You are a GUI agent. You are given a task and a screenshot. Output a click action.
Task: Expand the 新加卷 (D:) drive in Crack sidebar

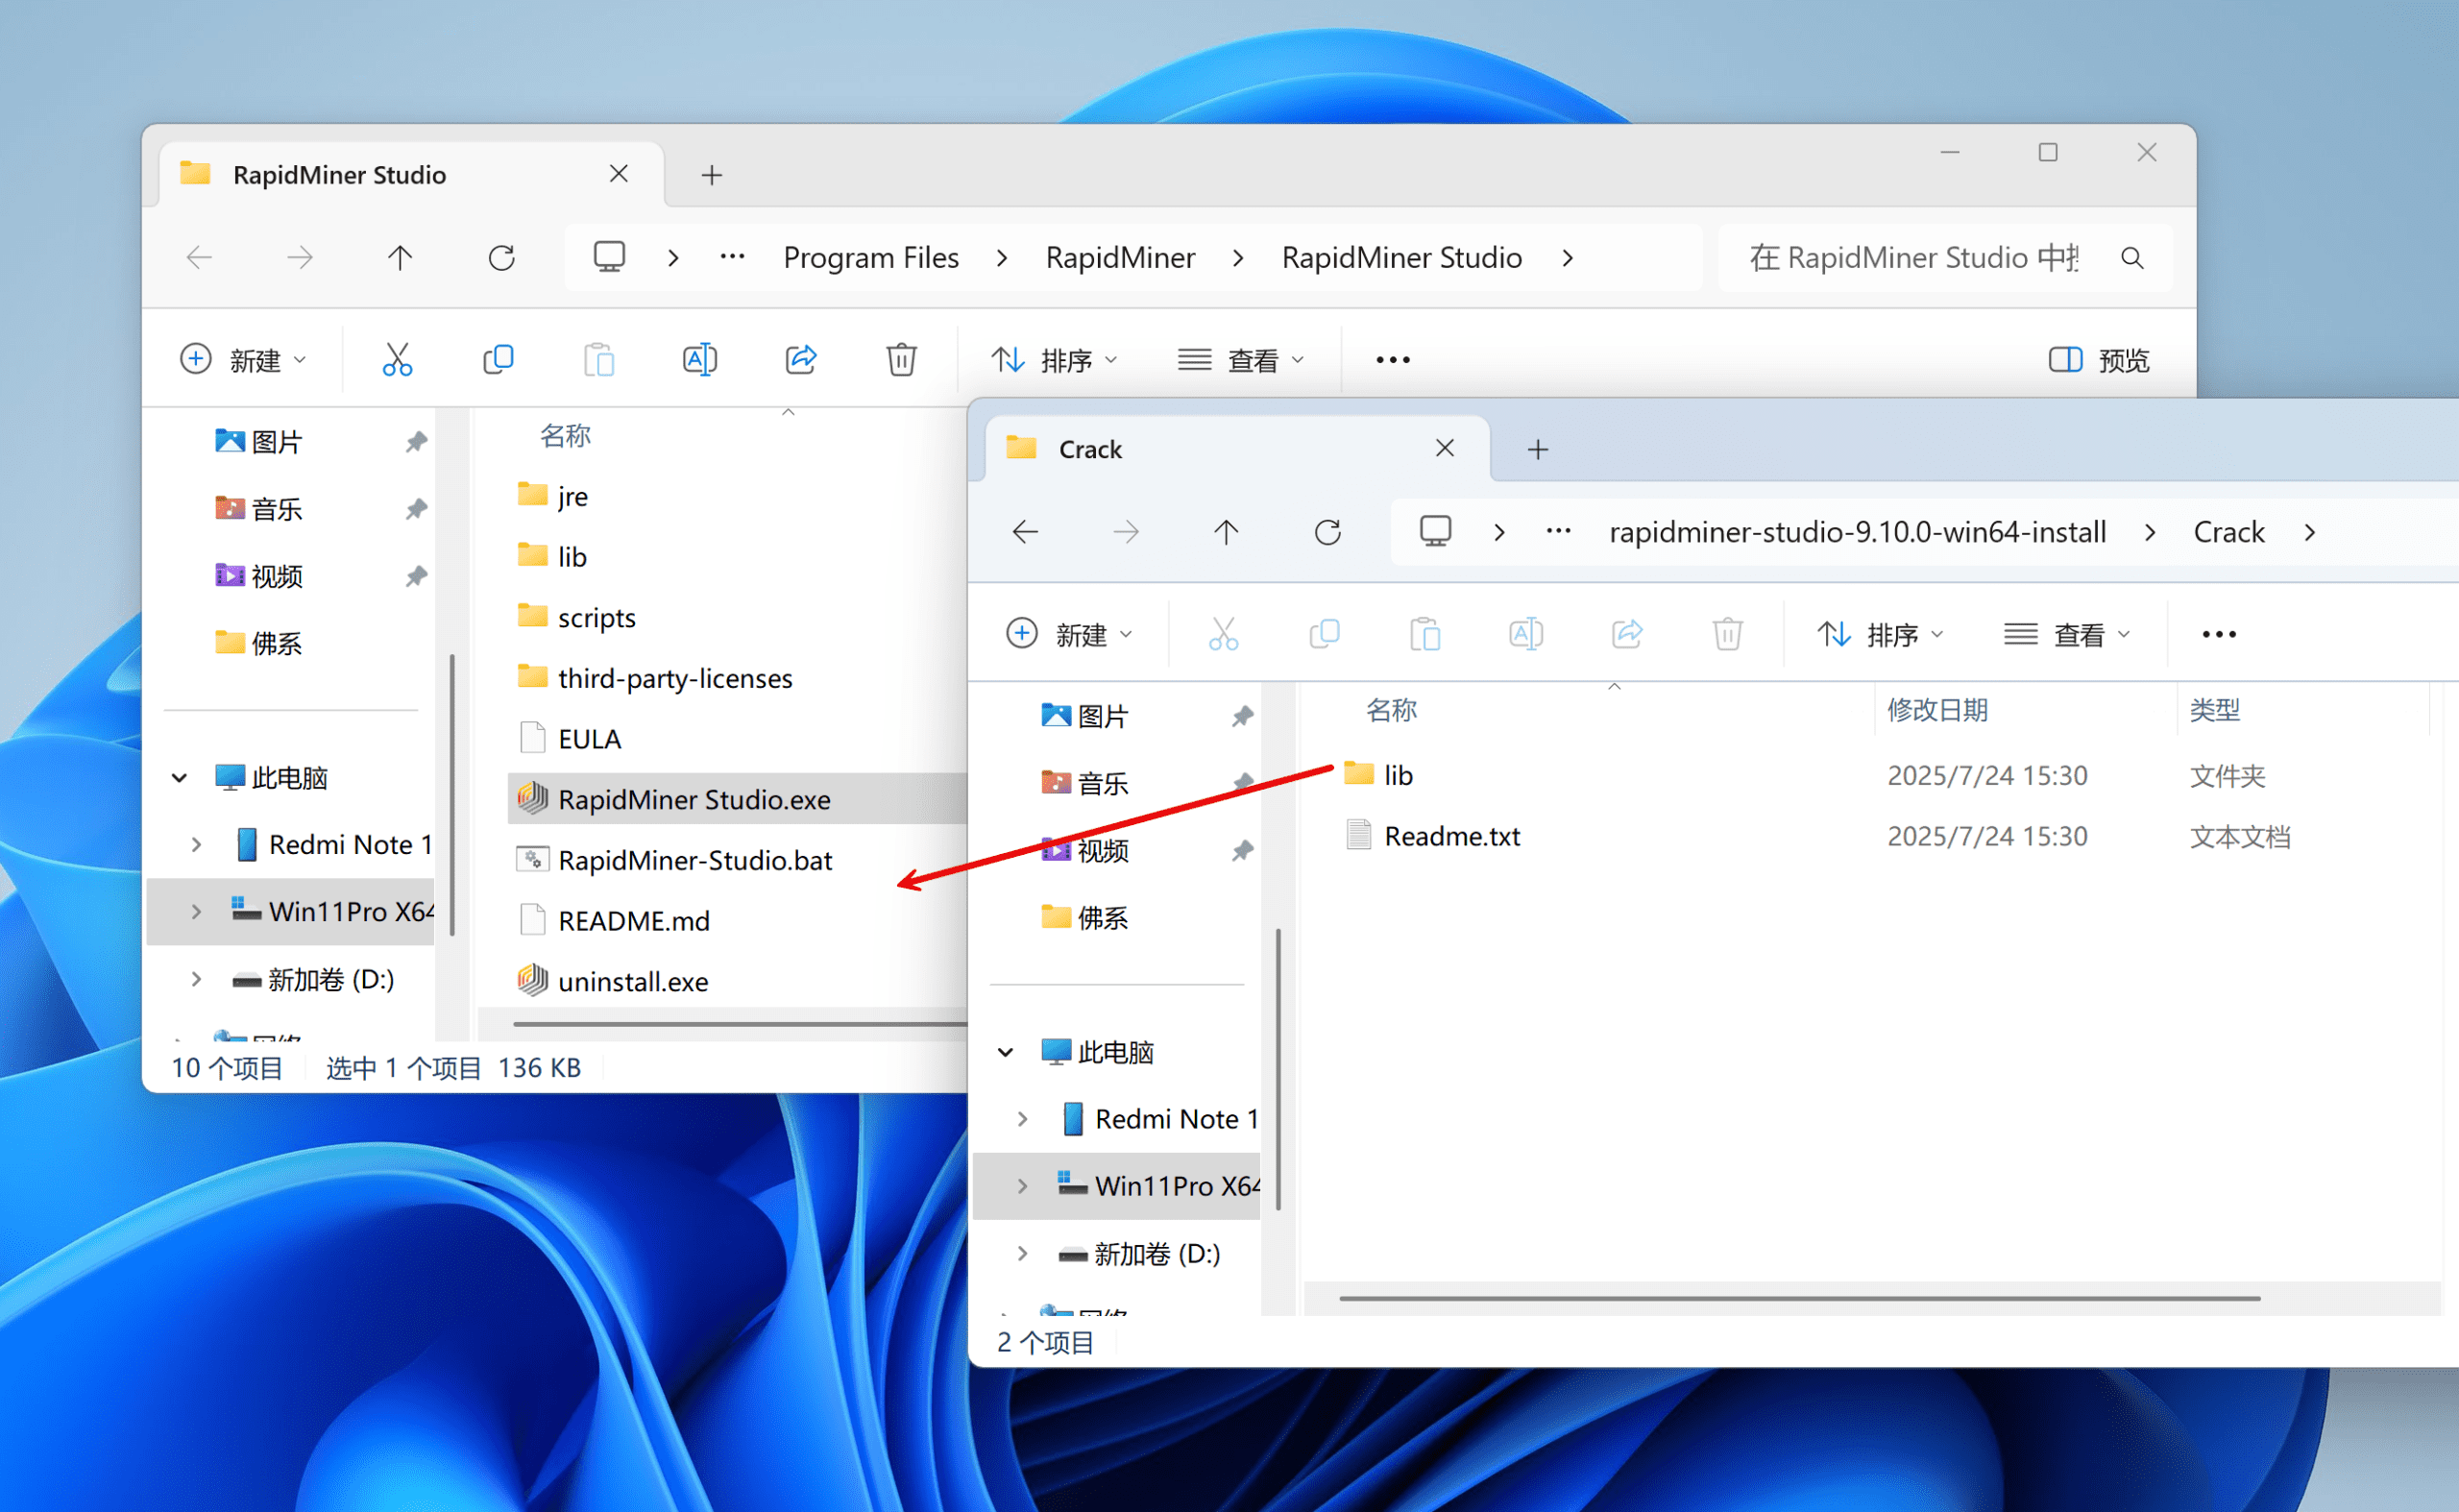(x=1022, y=1253)
